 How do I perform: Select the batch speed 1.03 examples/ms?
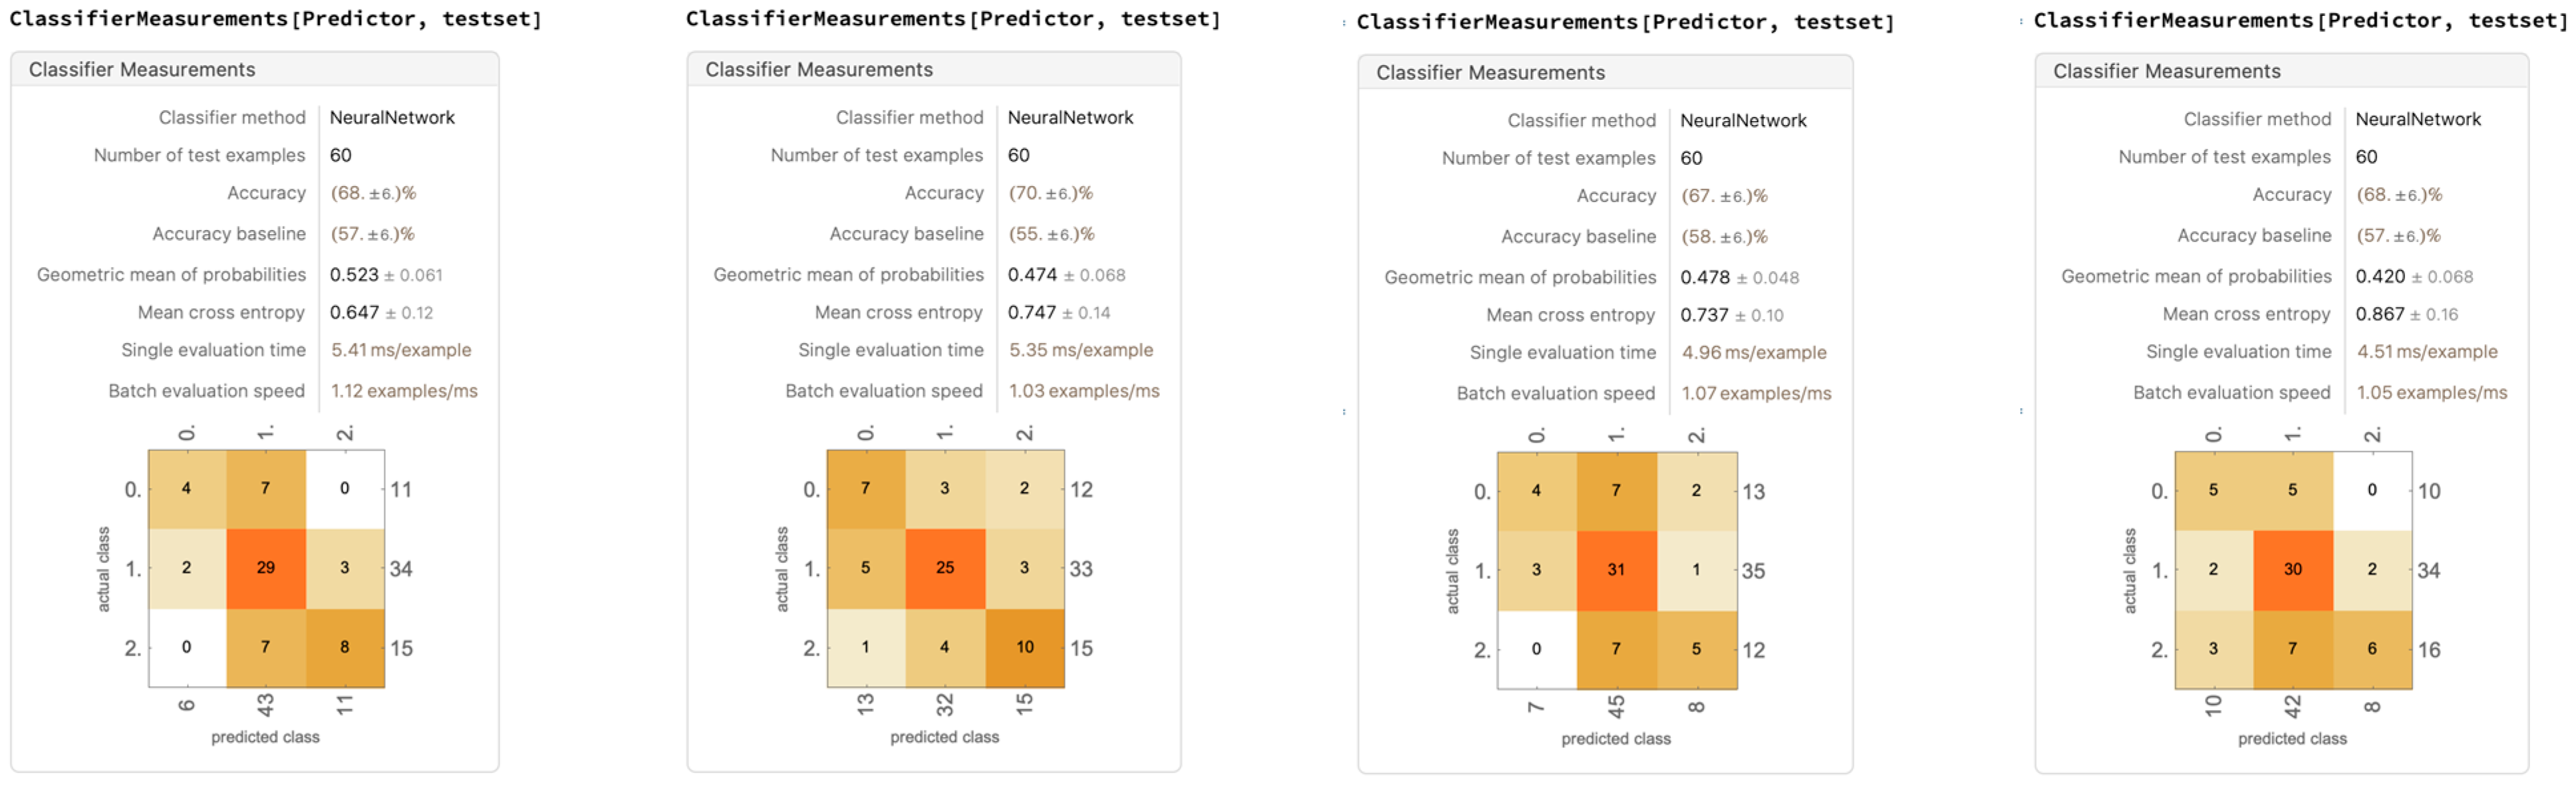1083,391
